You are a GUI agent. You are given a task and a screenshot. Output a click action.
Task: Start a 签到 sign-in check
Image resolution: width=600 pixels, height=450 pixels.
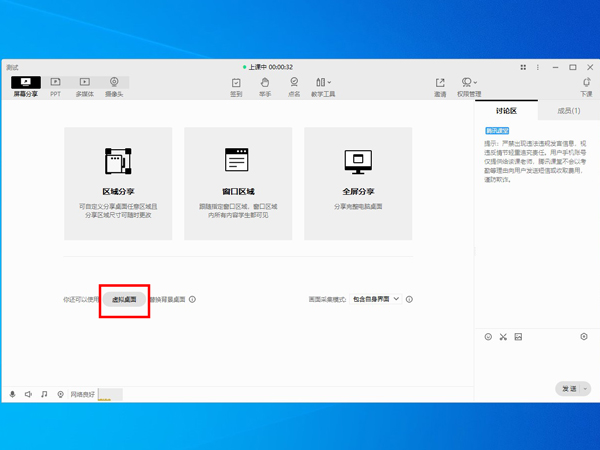[x=236, y=86]
